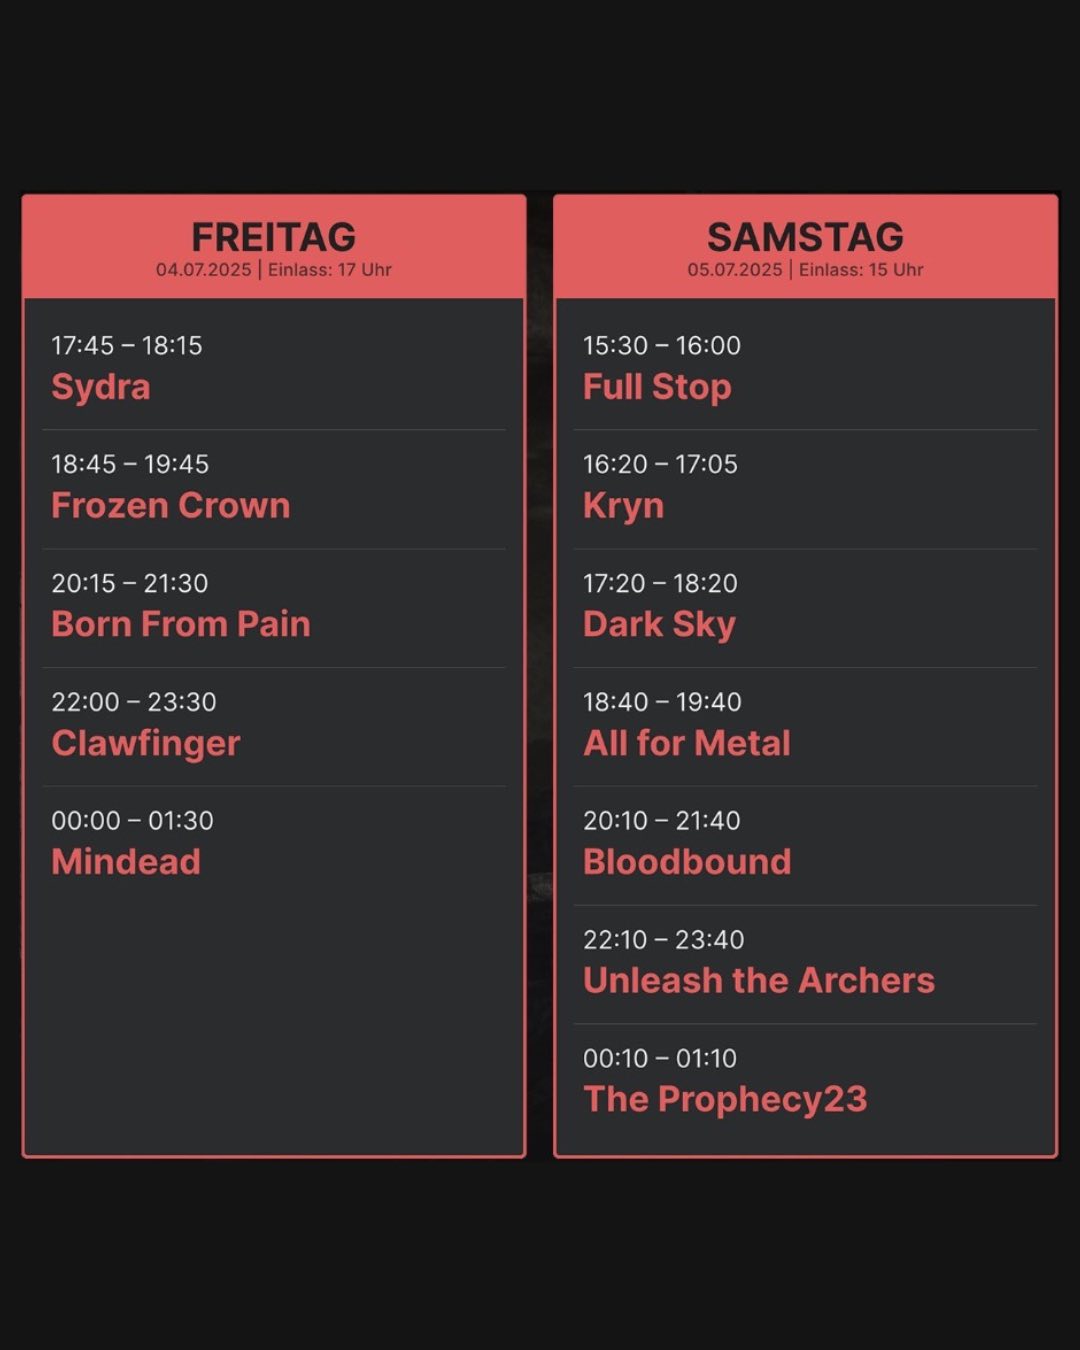The width and height of the screenshot is (1080, 1350).
Task: Select the Bloodbound band name
Action: click(x=687, y=862)
